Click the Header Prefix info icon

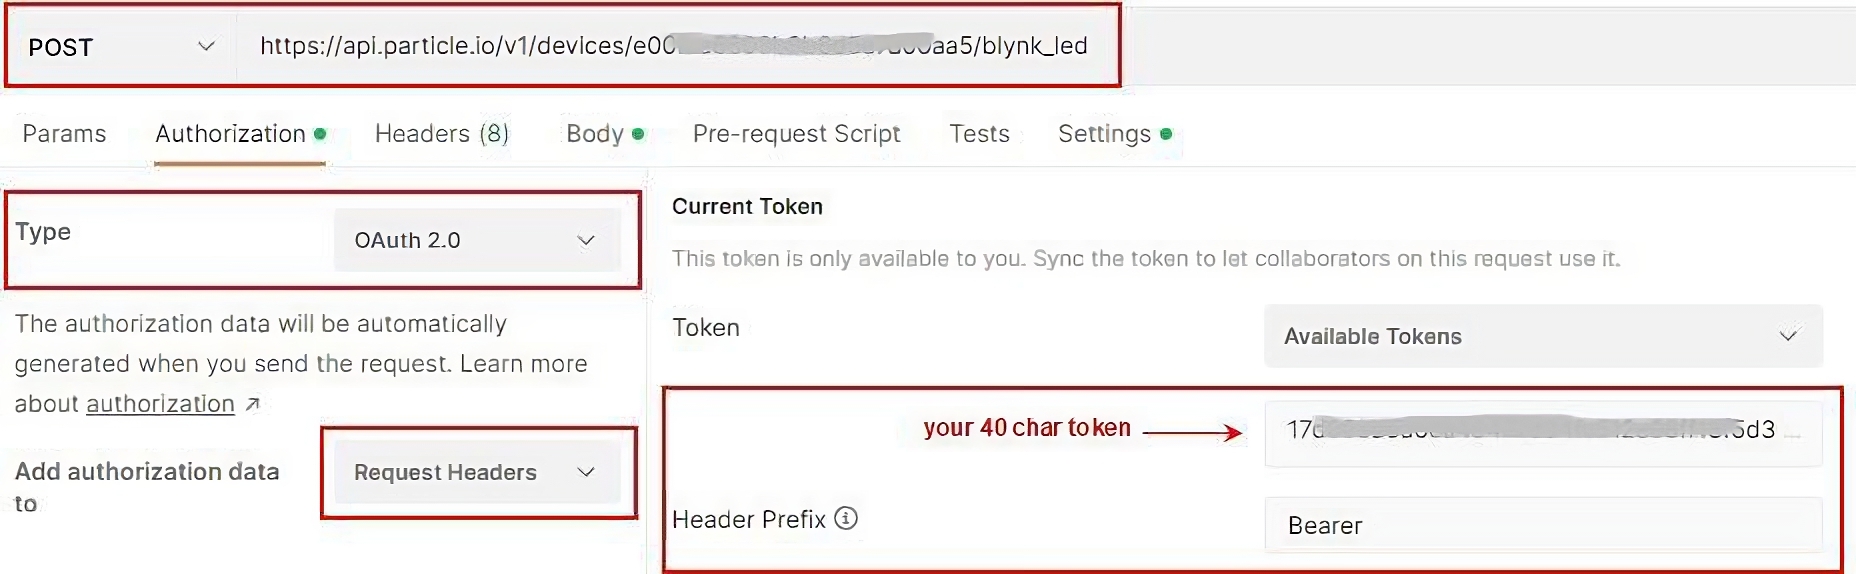(846, 518)
